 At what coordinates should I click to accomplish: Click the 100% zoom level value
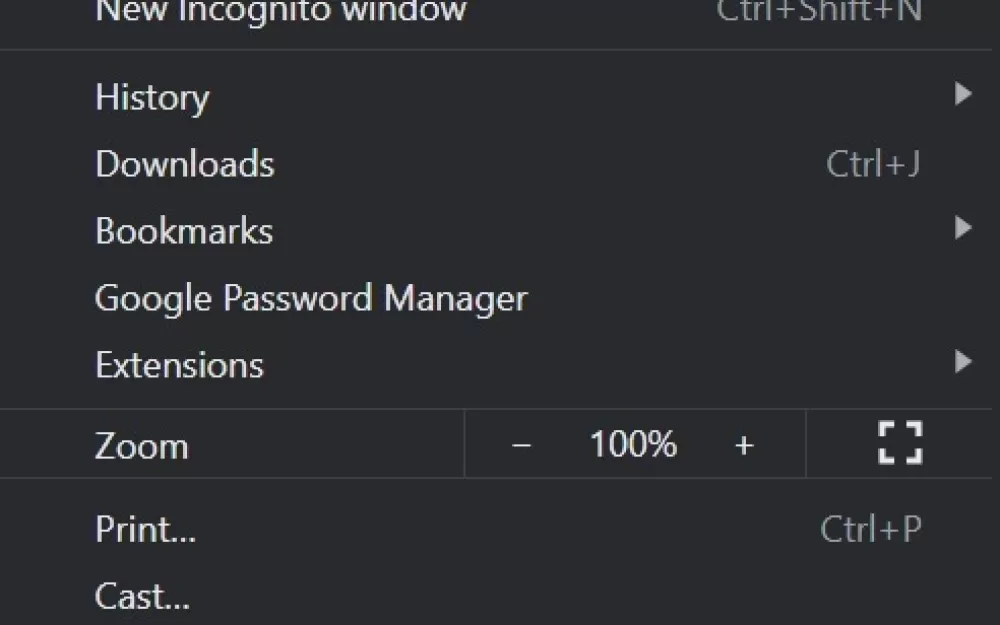point(633,443)
